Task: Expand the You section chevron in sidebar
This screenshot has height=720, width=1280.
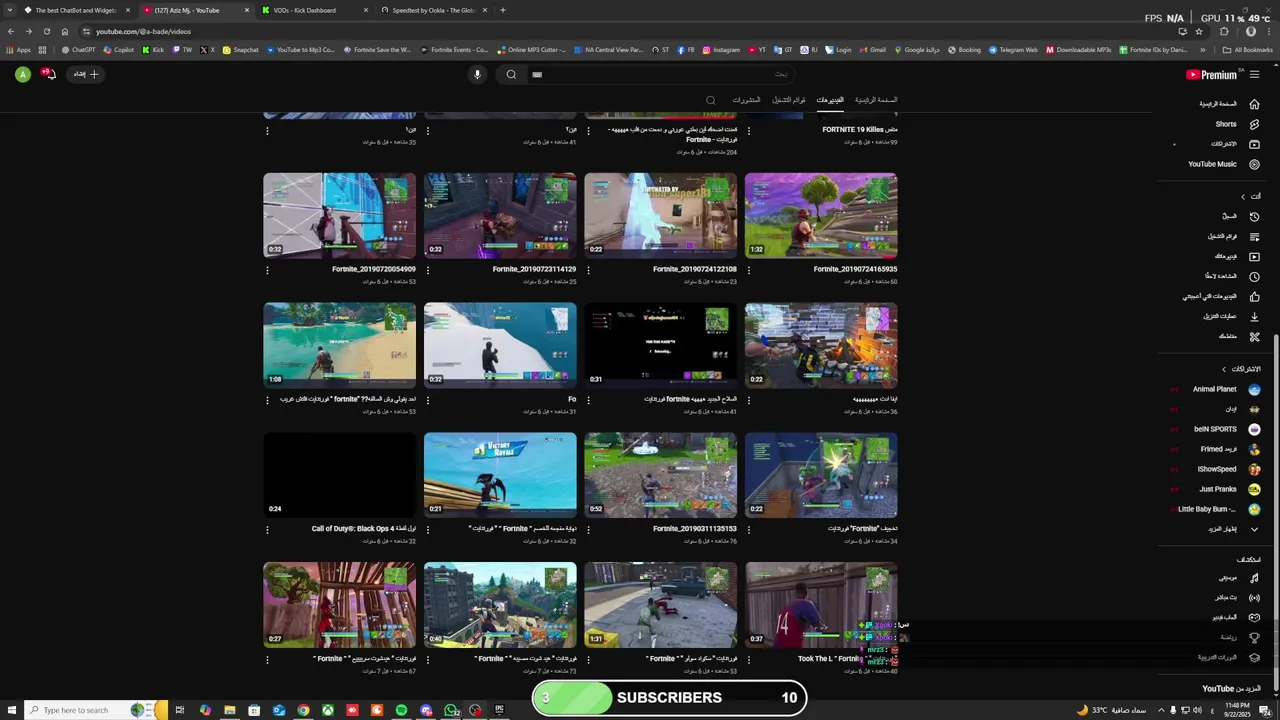Action: click(x=1243, y=196)
